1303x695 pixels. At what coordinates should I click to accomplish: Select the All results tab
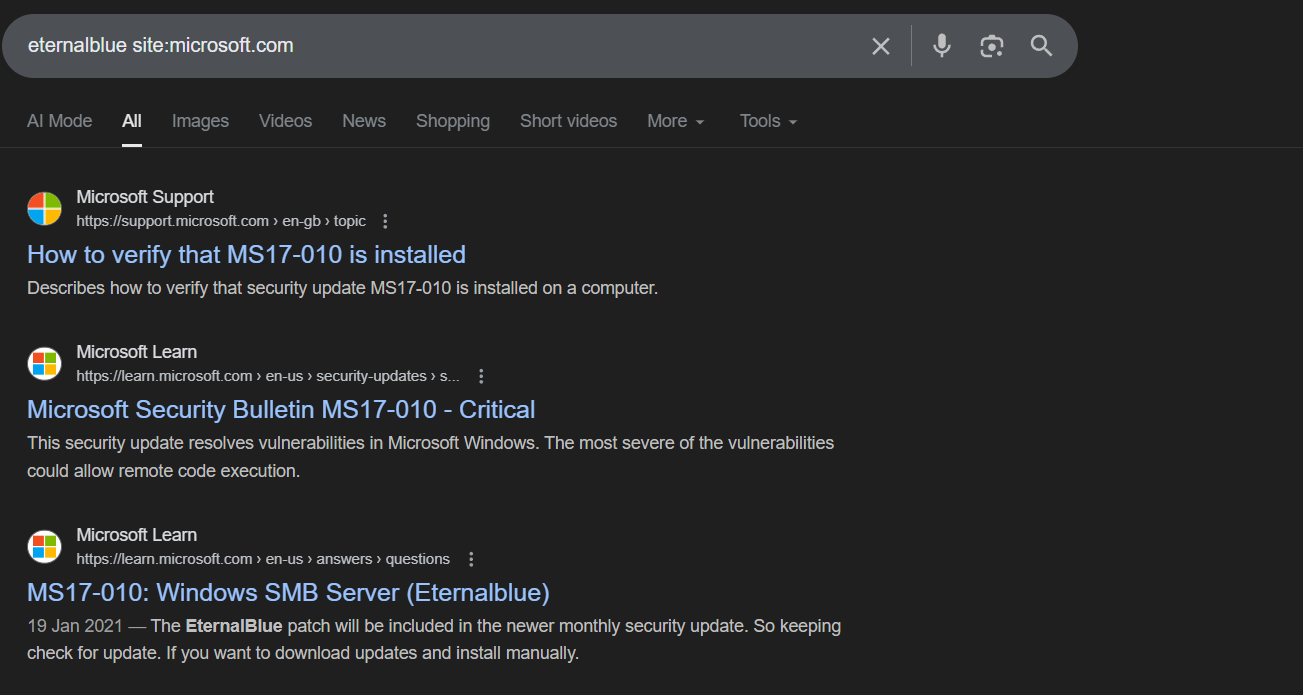click(132, 121)
